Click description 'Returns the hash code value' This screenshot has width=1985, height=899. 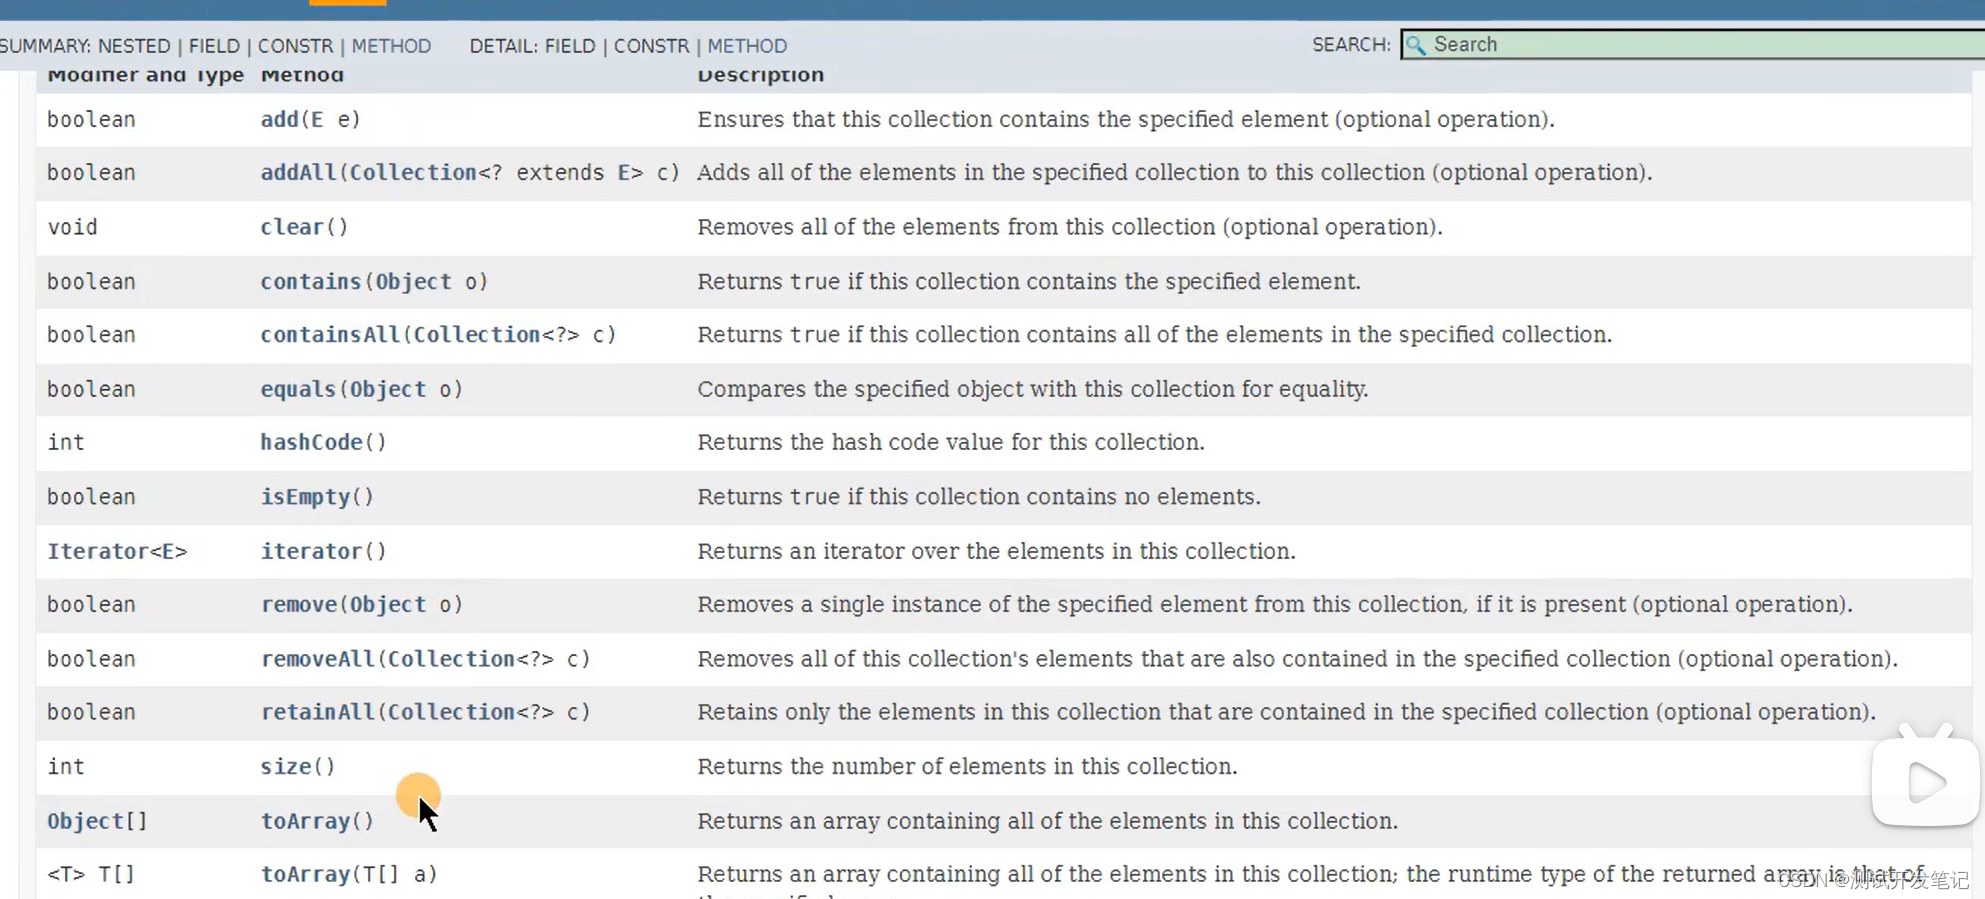951,442
